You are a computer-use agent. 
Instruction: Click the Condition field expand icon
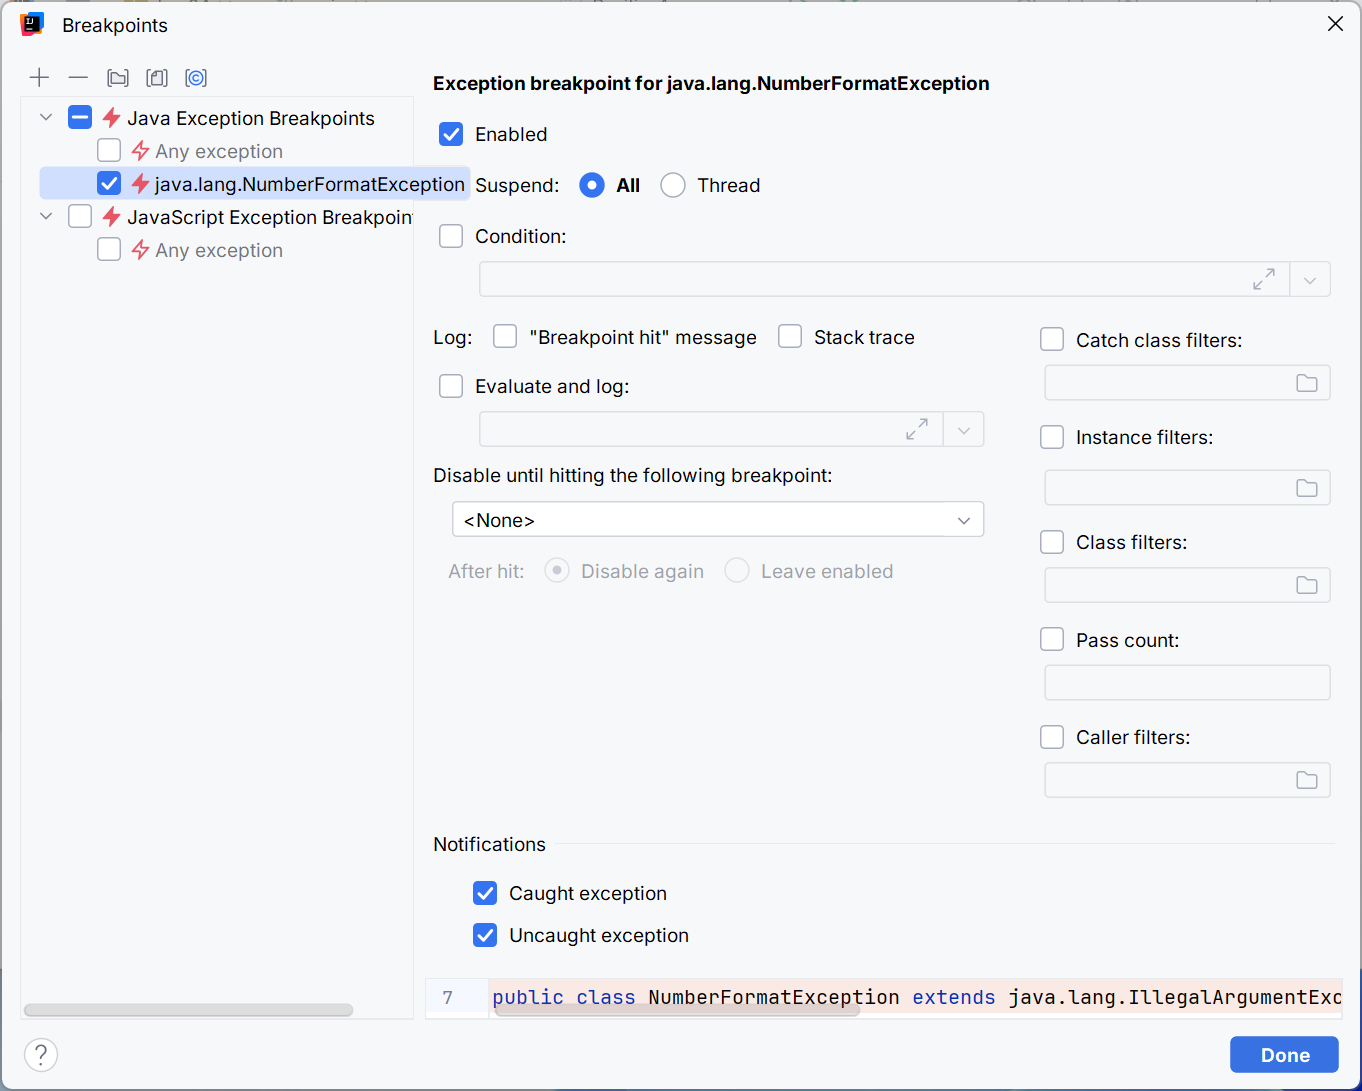click(1264, 279)
